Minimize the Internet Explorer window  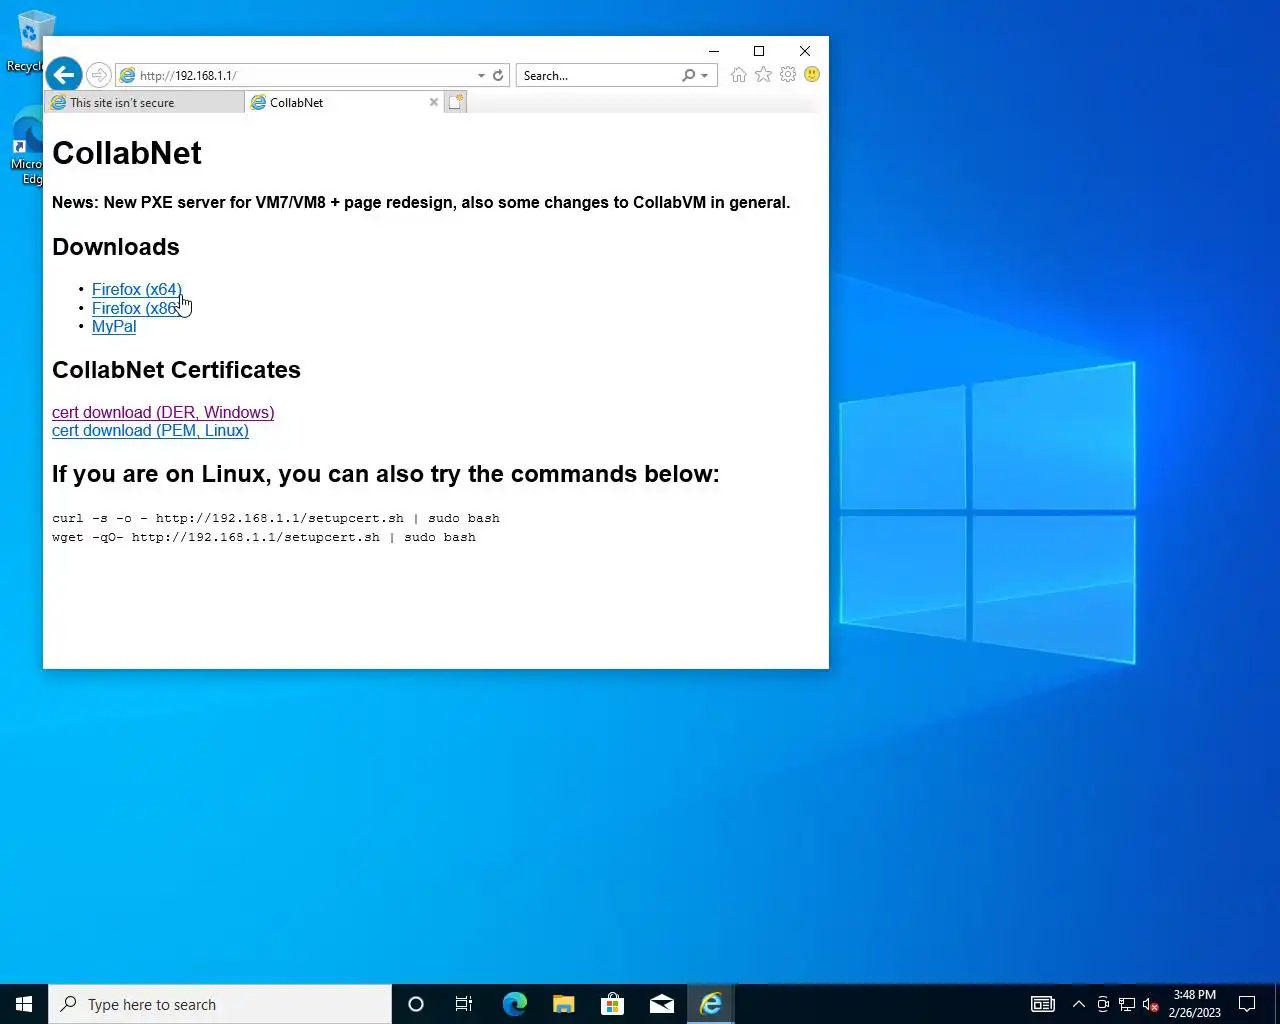714,51
